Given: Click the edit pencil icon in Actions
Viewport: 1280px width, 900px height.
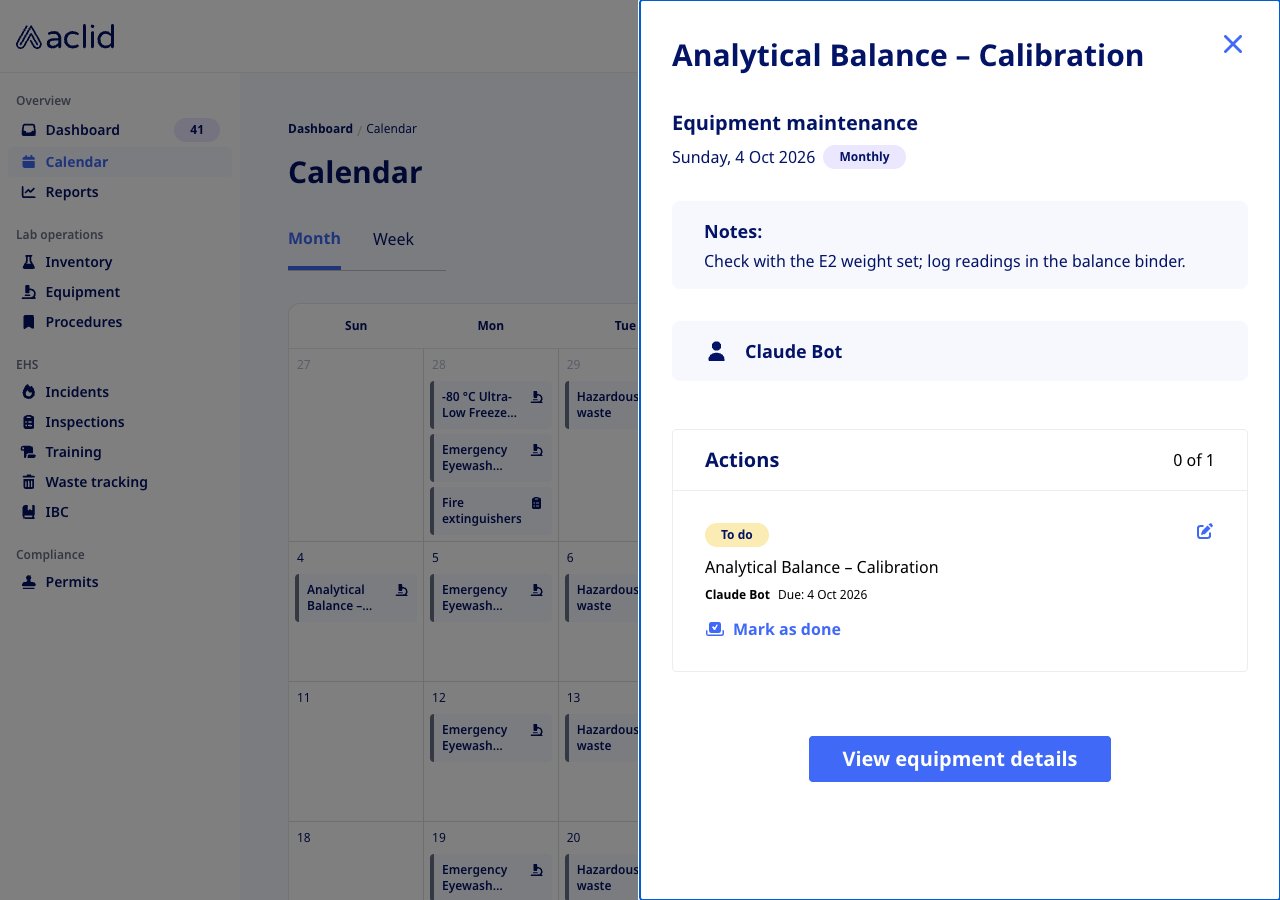Looking at the screenshot, I should click(1205, 531).
